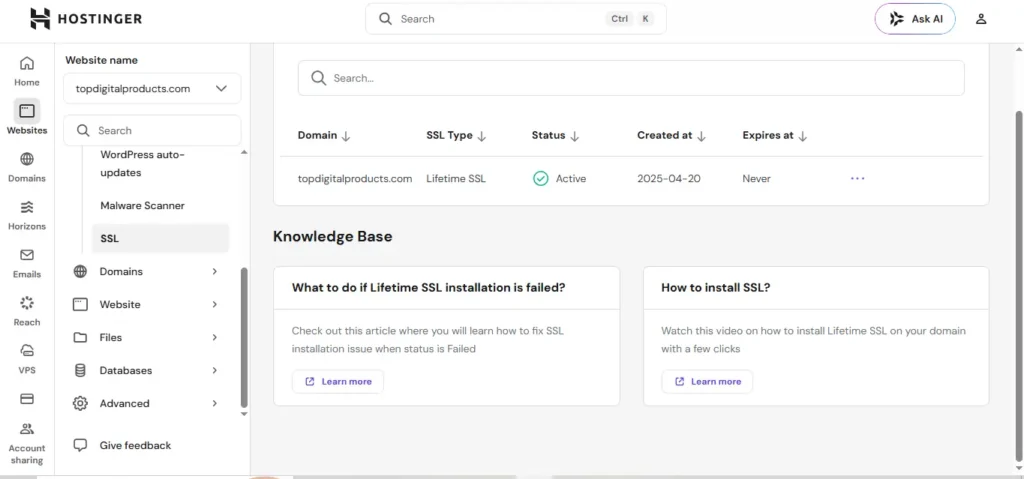The height and width of the screenshot is (479, 1024).
Task: Click the Ask AI sparkle button
Action: (914, 19)
